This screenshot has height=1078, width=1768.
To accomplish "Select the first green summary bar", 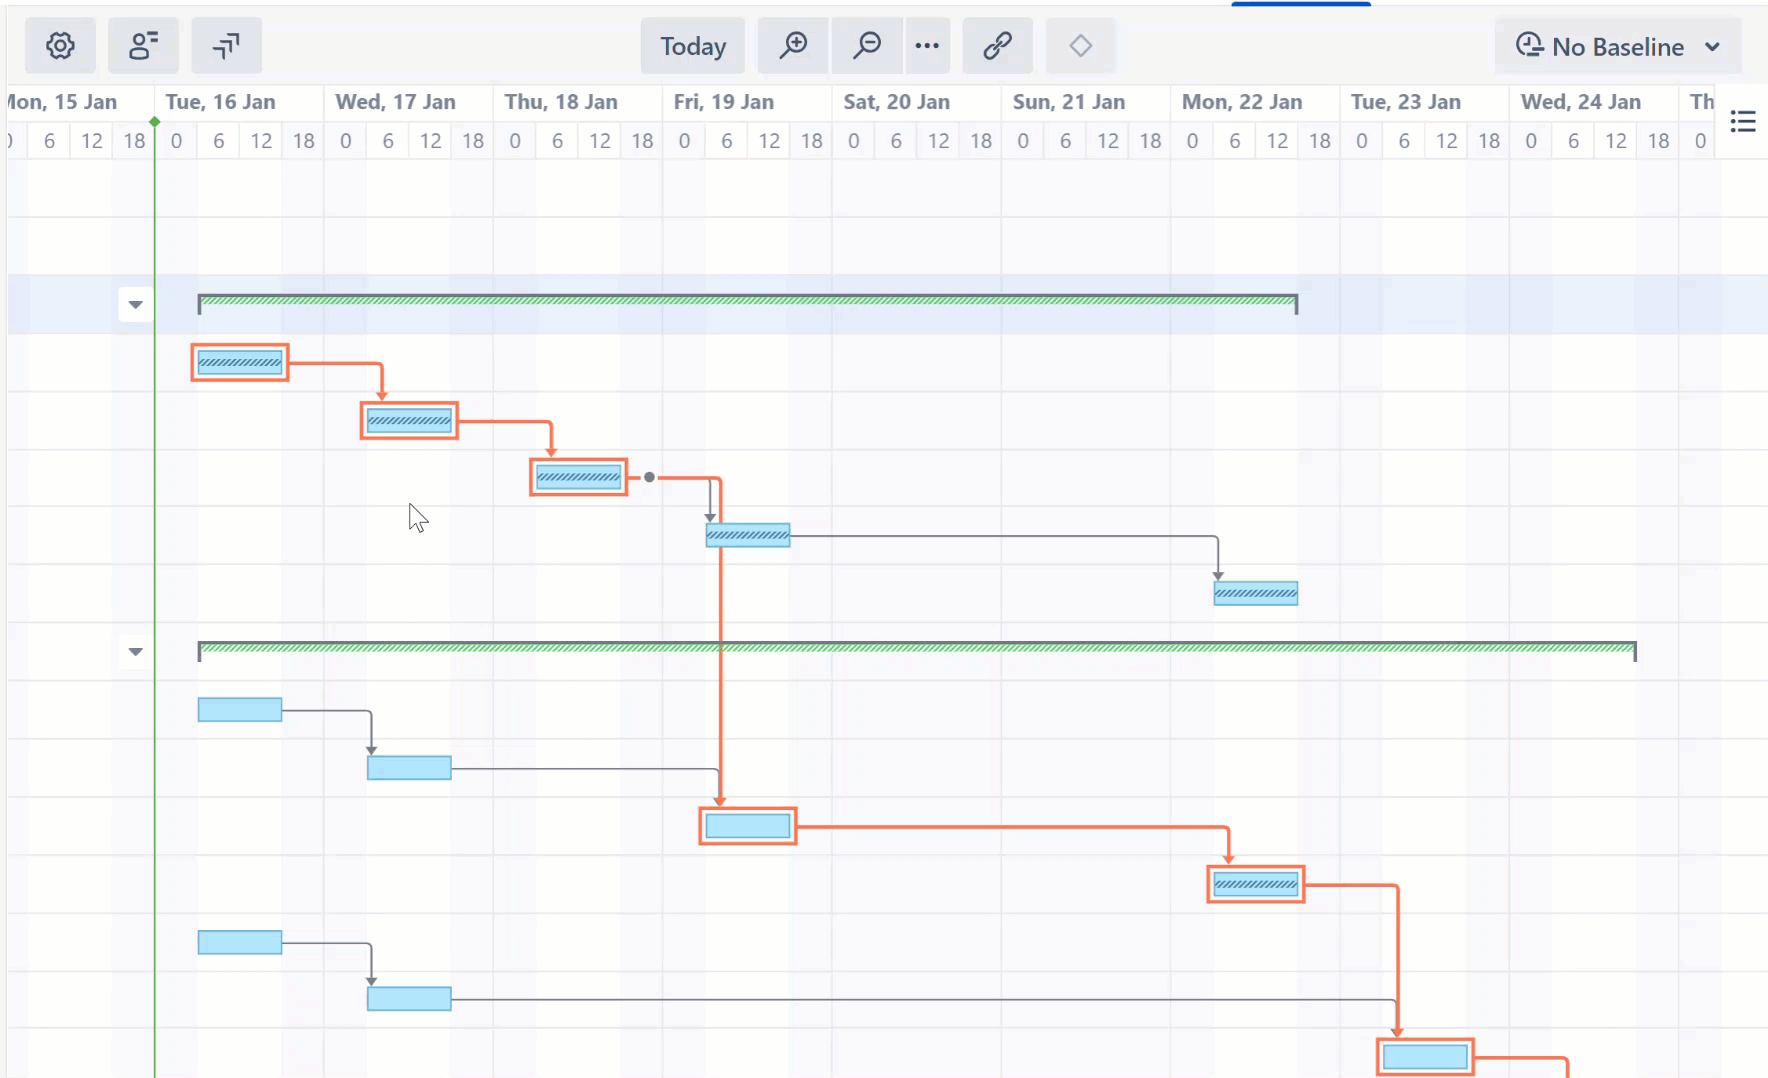I will click(748, 300).
